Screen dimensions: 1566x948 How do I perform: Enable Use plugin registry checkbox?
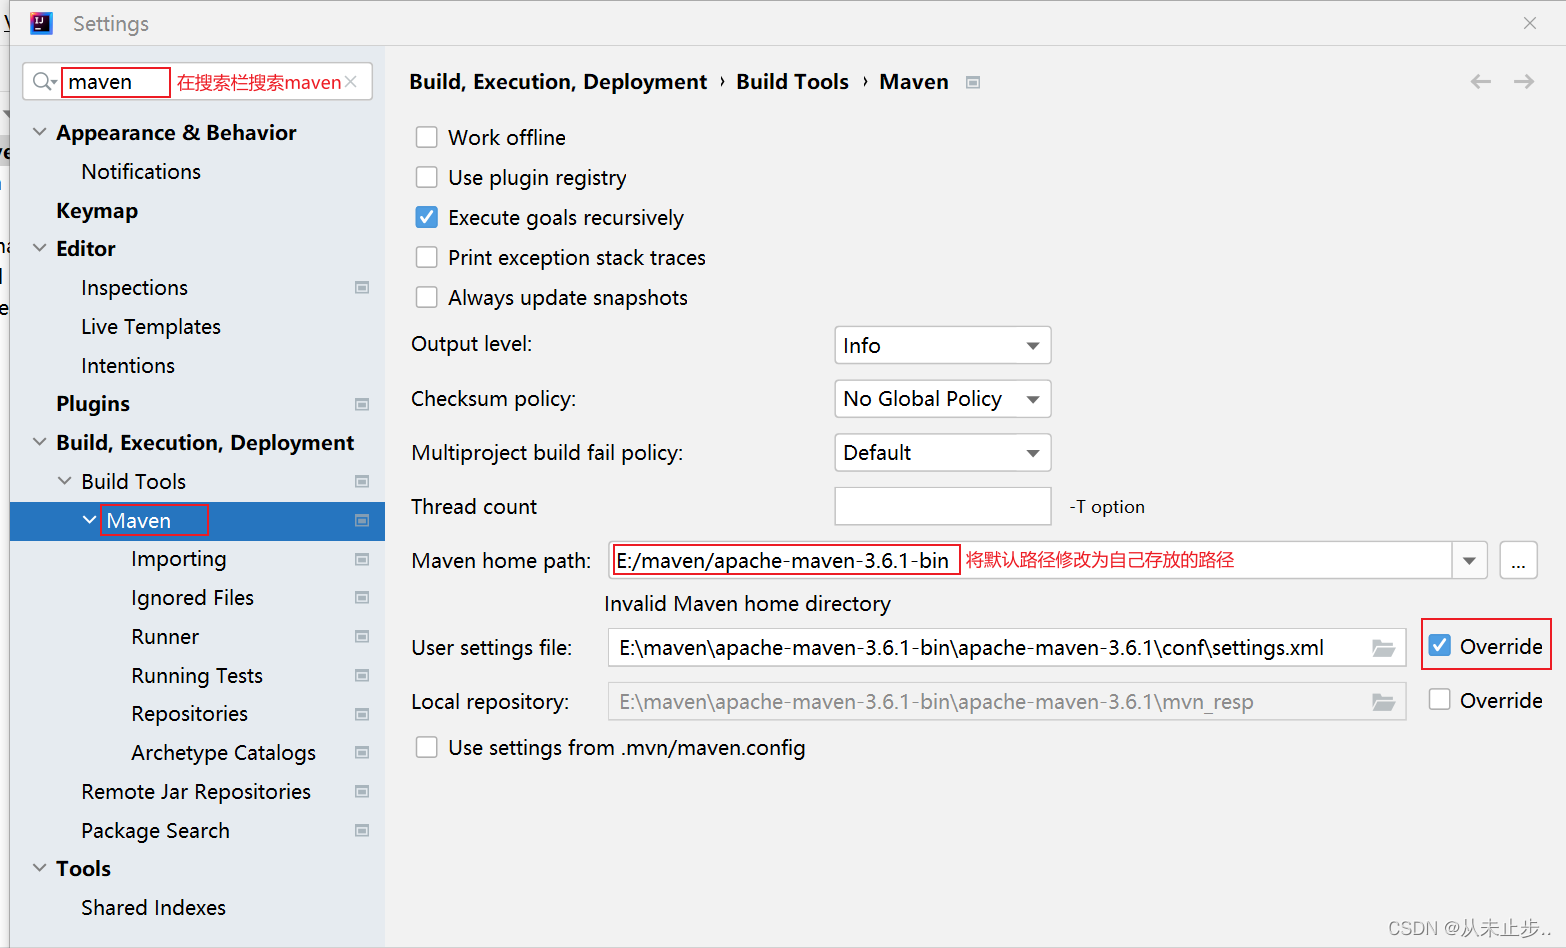tap(427, 177)
